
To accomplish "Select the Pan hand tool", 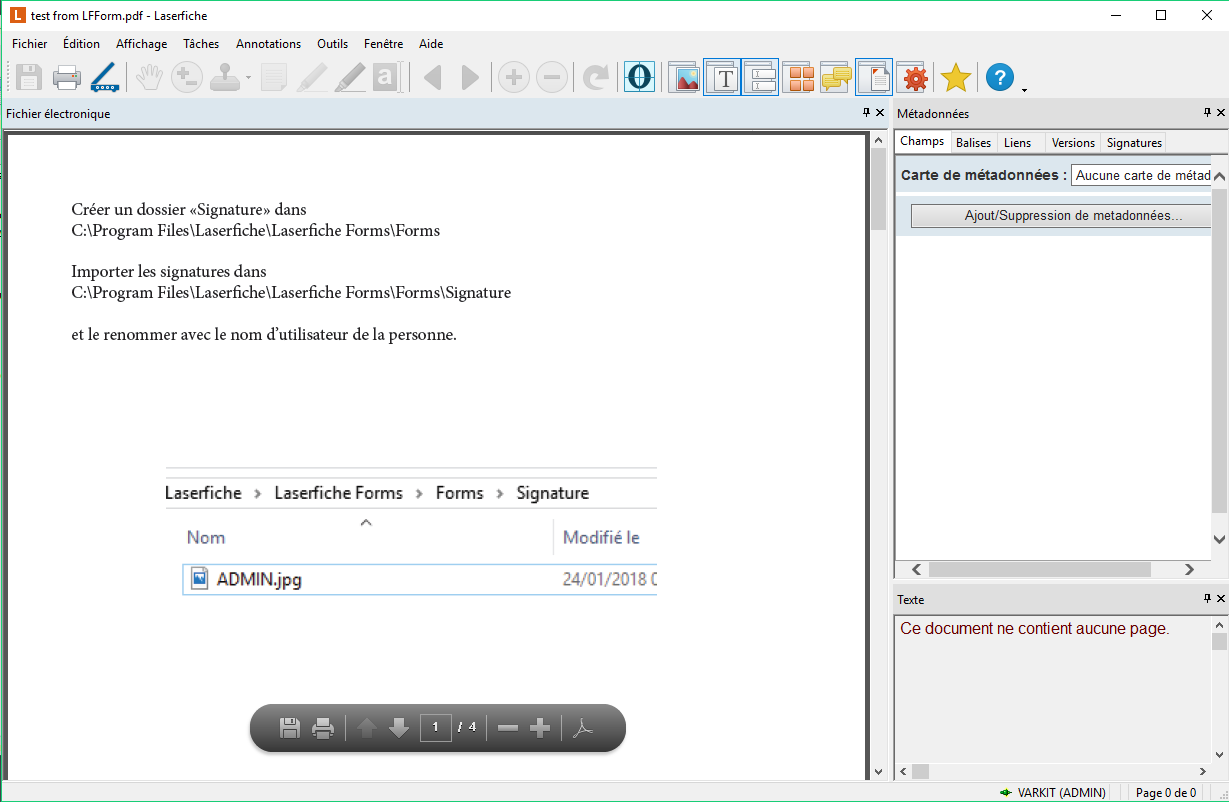I will click(149, 77).
